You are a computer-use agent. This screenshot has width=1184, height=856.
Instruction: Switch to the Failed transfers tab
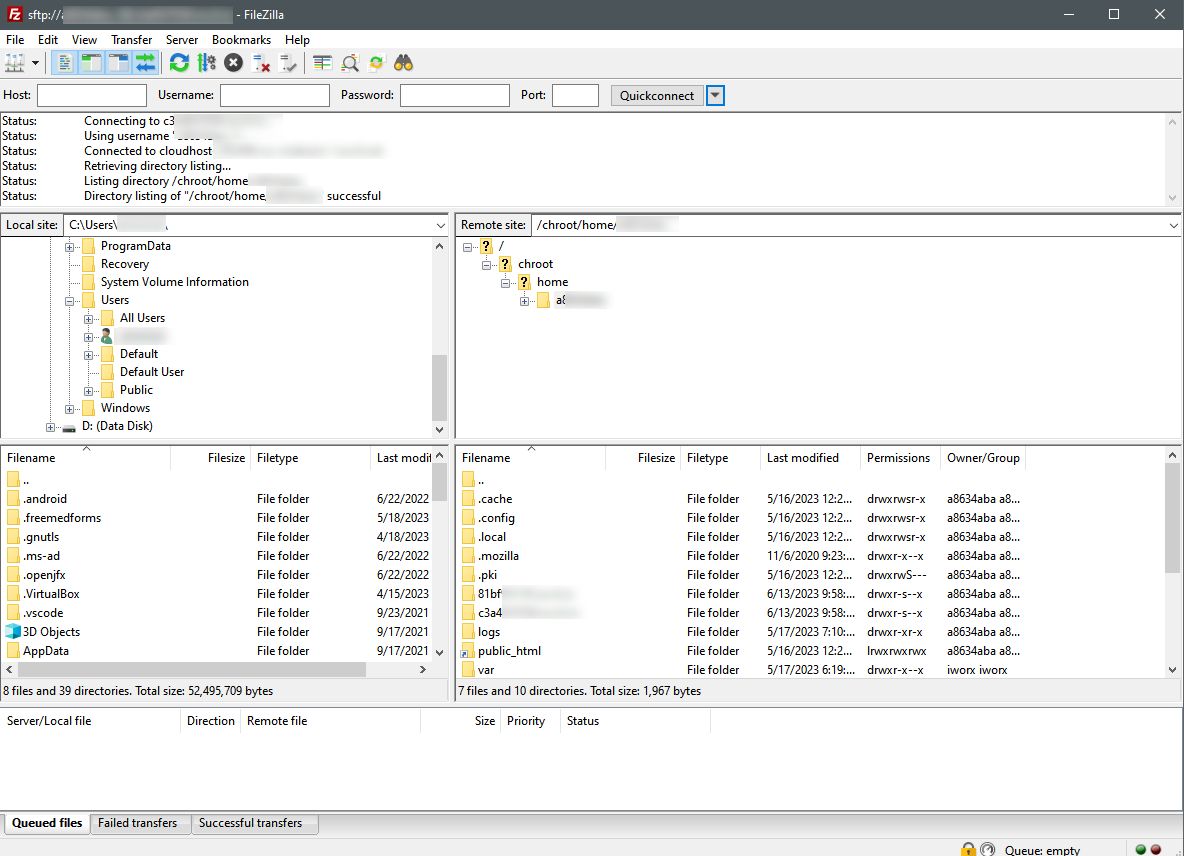[x=140, y=823]
